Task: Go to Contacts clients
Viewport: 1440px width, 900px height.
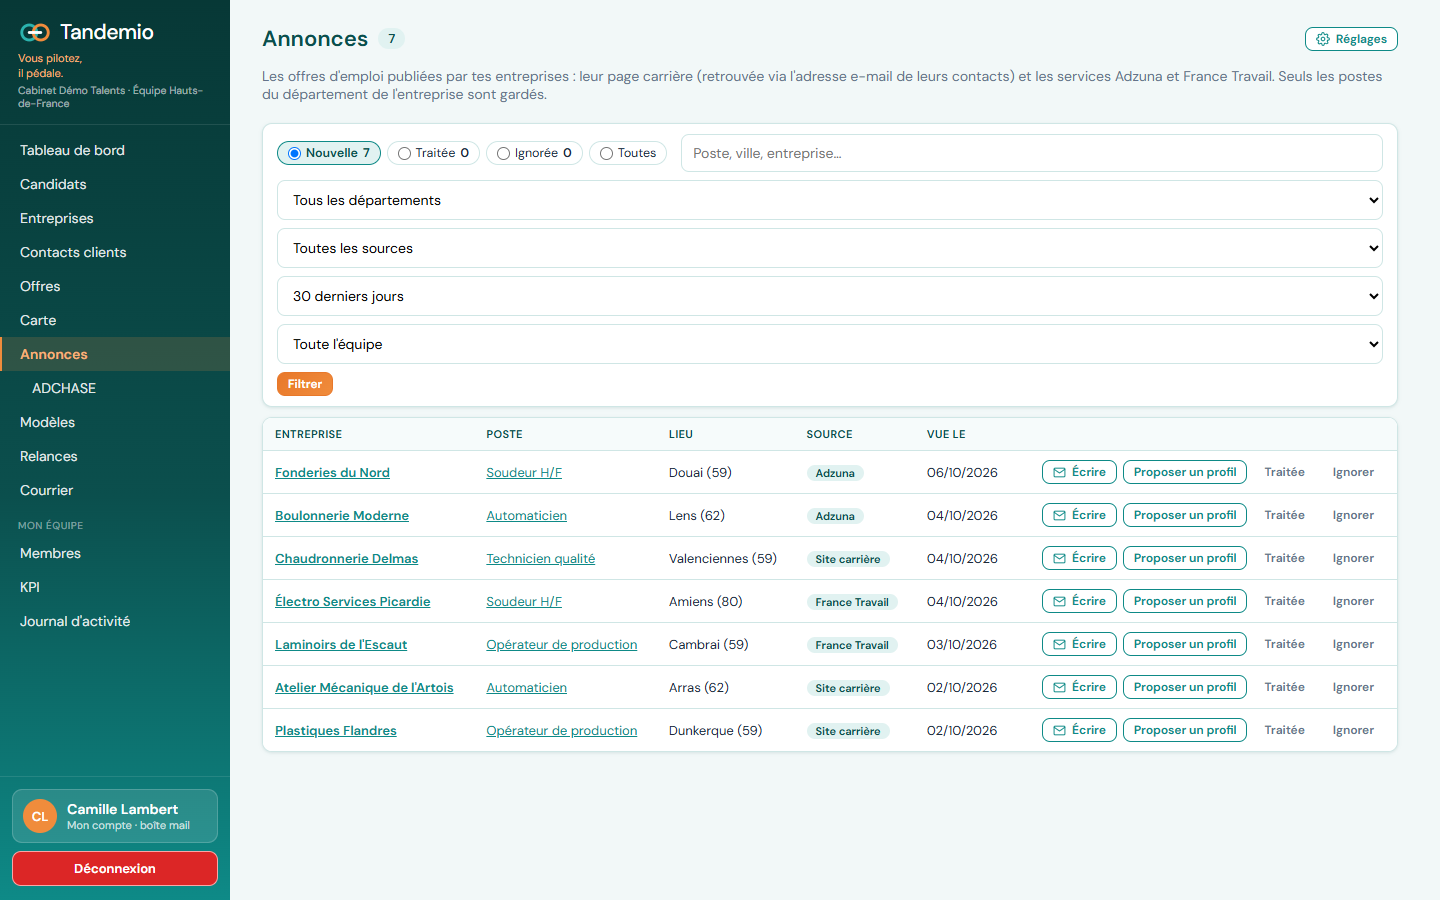Action: coord(115,252)
